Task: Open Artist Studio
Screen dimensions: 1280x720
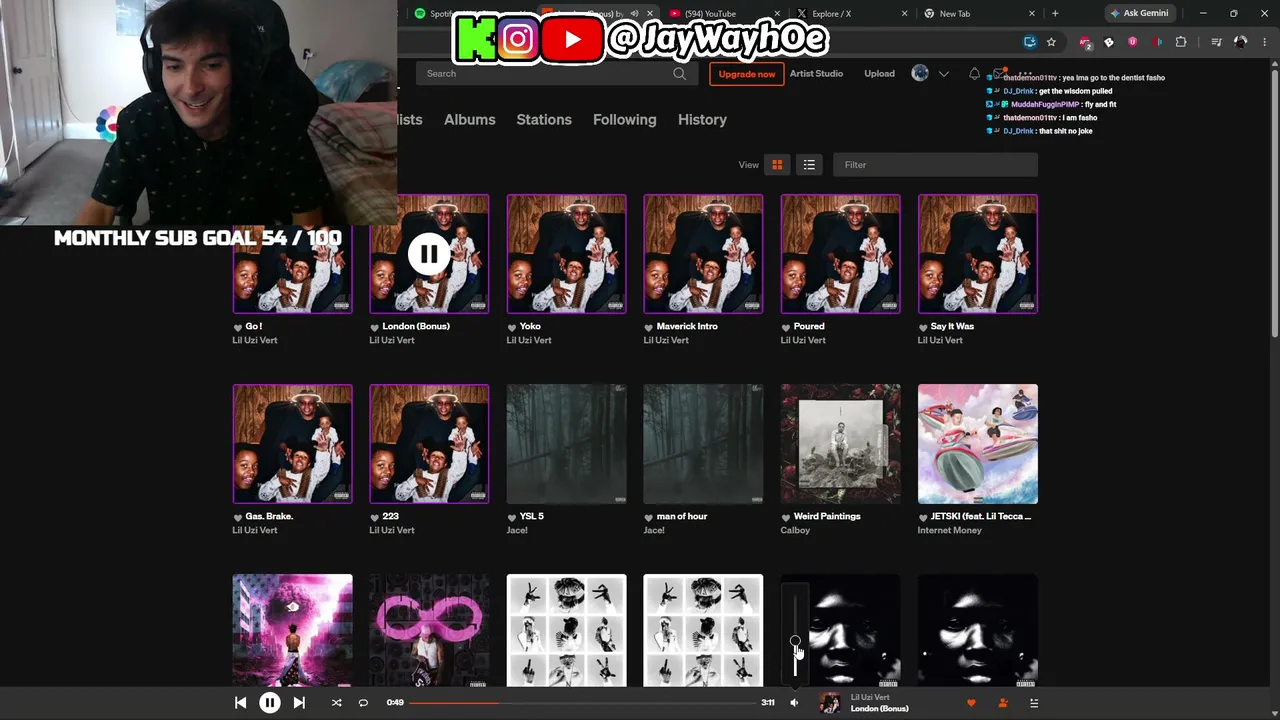Action: pyautogui.click(x=816, y=74)
